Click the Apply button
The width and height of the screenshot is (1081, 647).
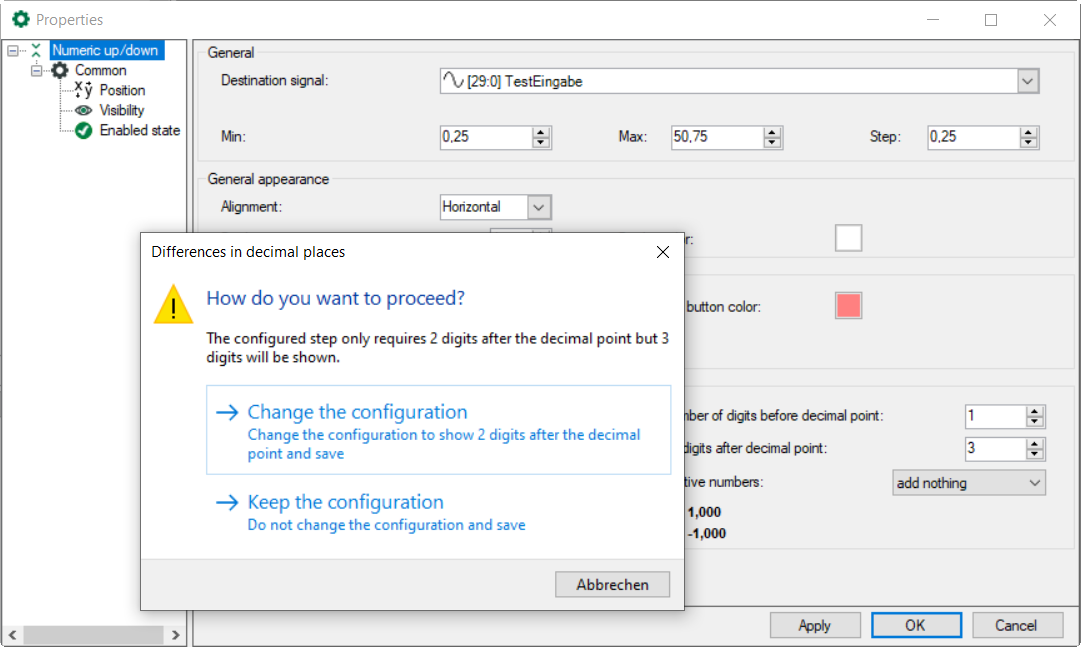pos(814,625)
